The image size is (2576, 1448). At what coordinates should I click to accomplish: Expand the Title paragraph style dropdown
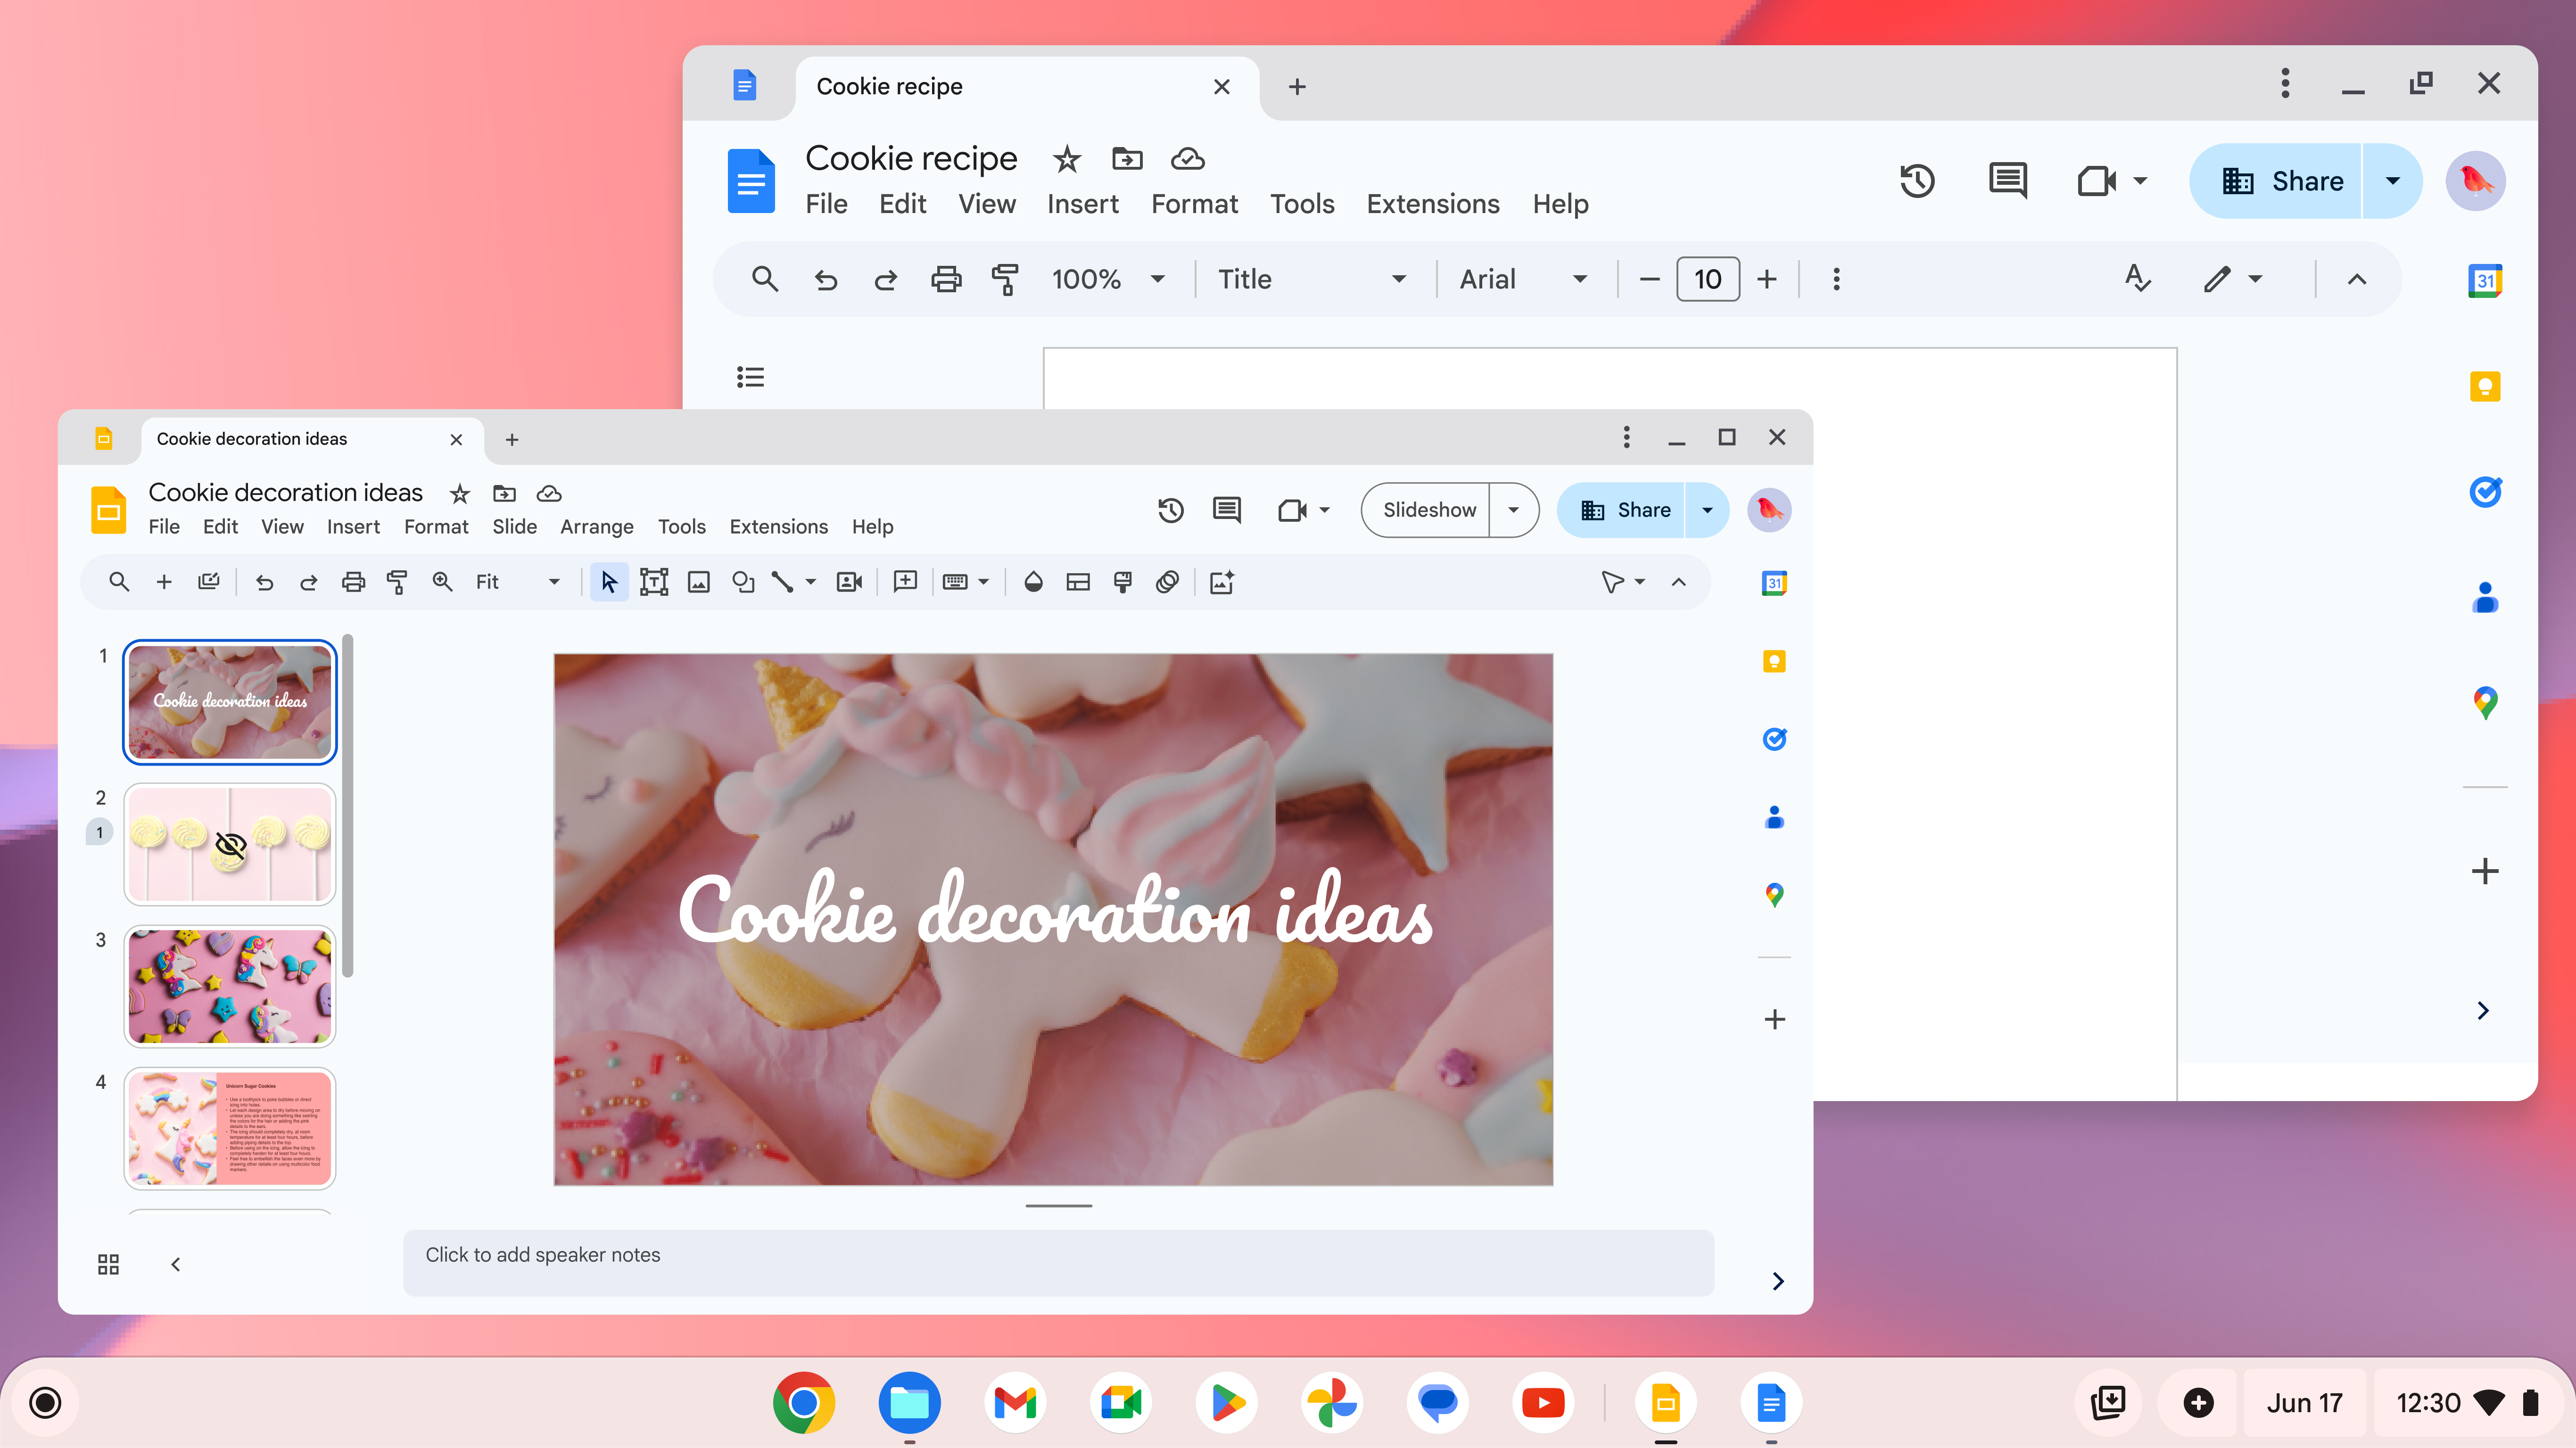(x=1398, y=279)
